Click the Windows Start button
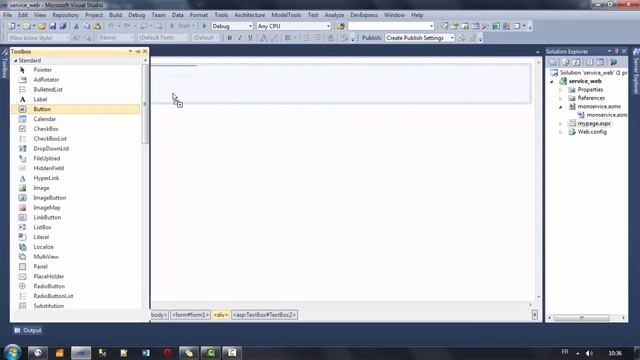This screenshot has width=640, height=360. 13,352
